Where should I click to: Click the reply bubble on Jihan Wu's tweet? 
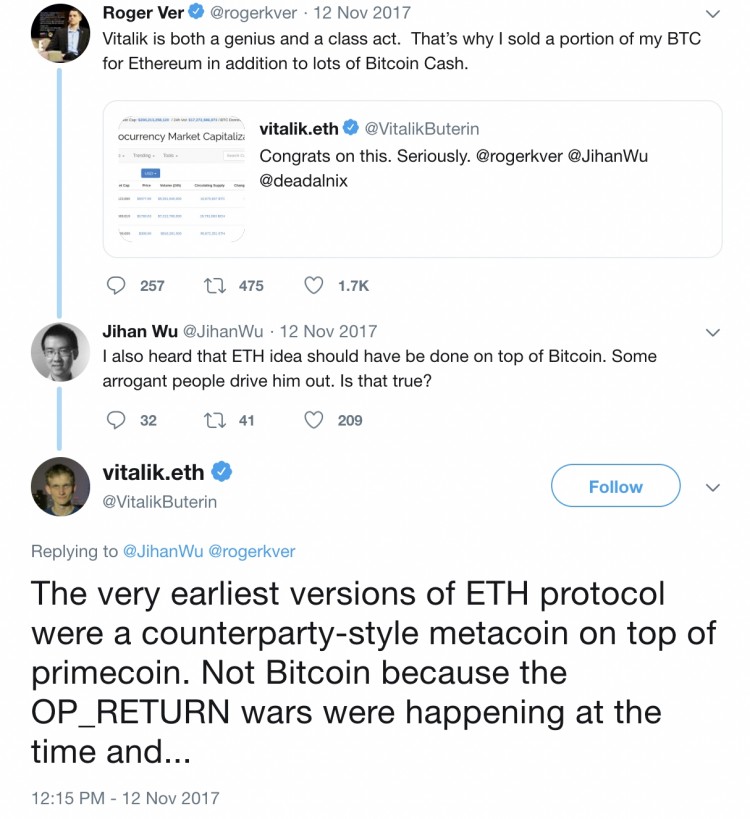click(x=115, y=420)
